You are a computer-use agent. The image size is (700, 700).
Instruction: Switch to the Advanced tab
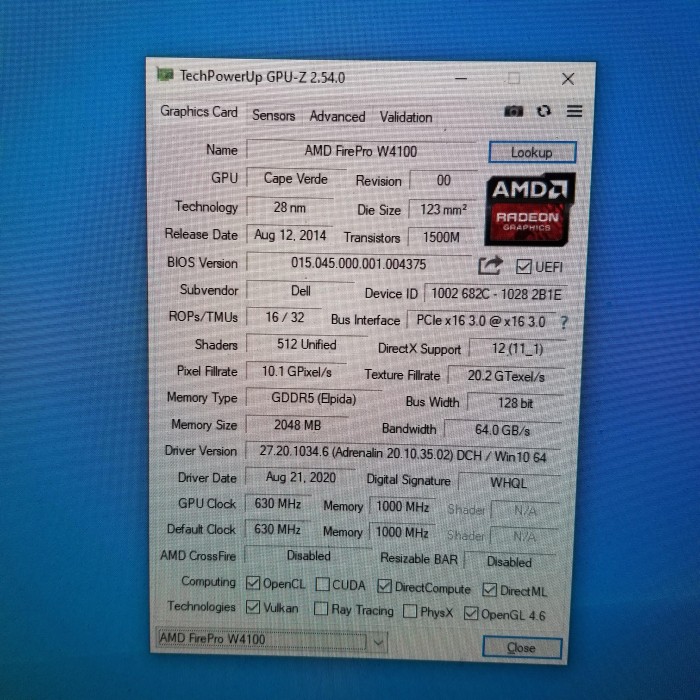[337, 116]
